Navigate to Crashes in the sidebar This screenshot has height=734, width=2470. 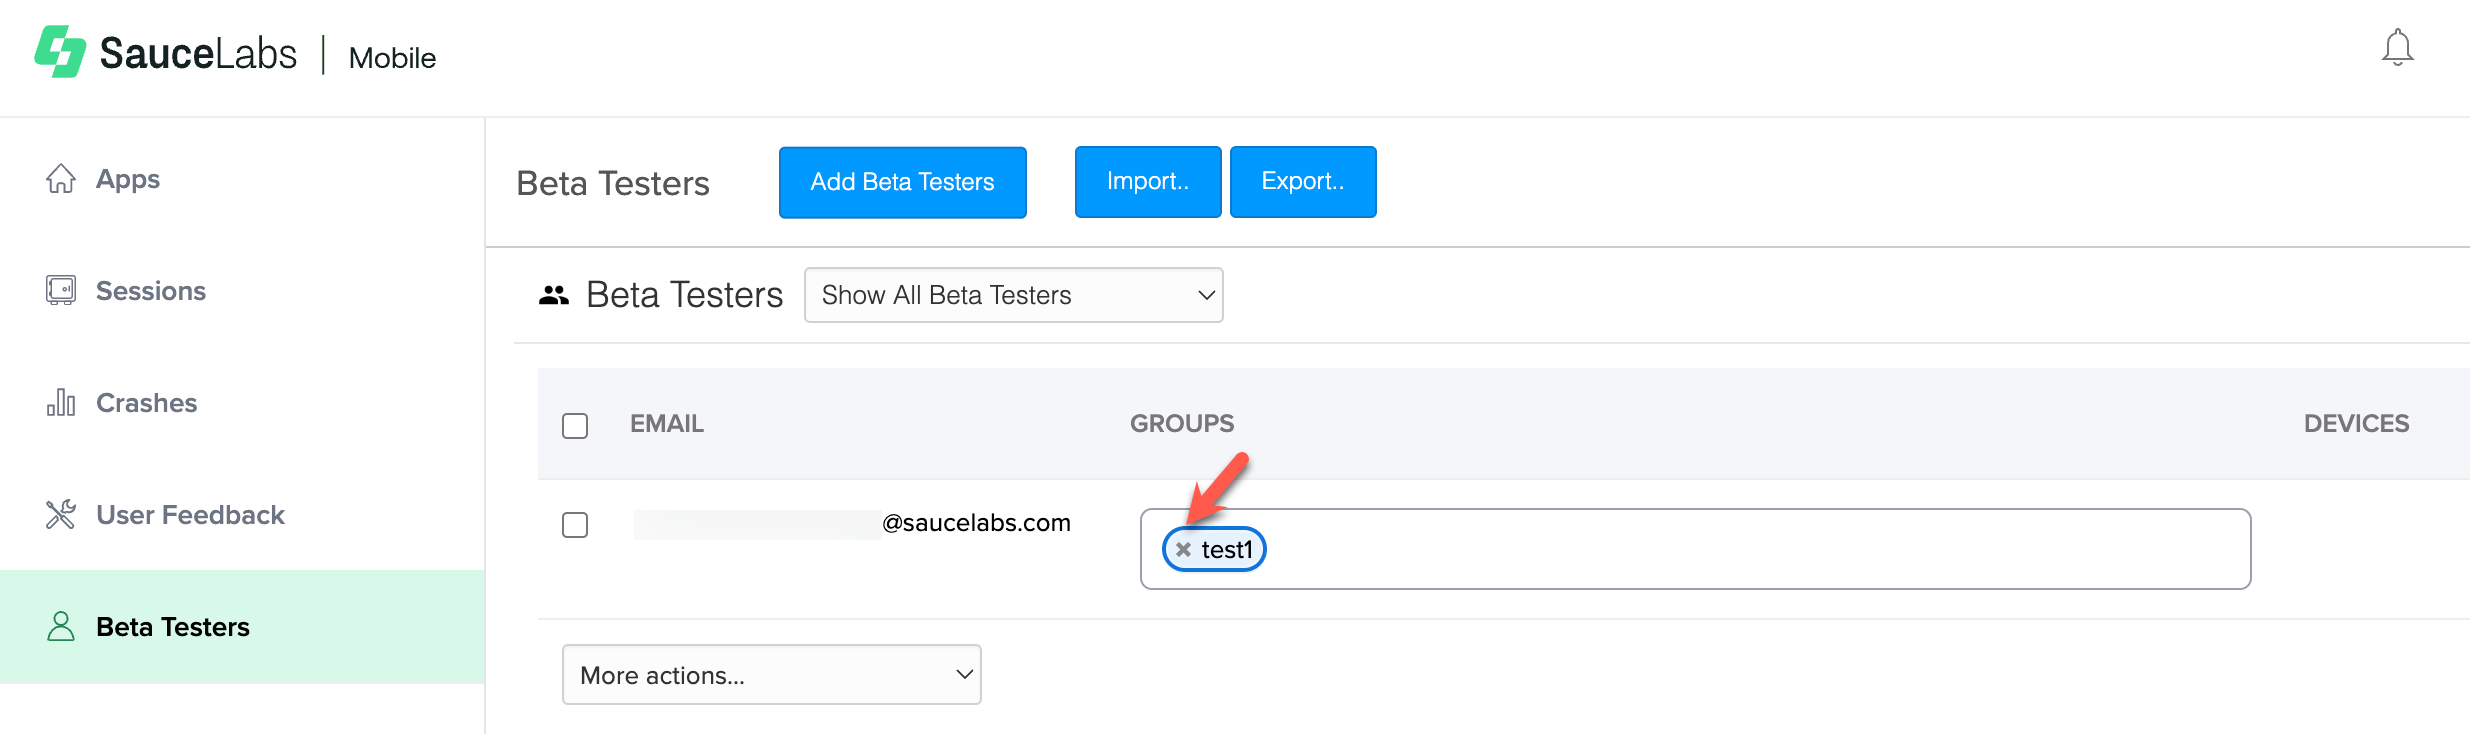[146, 403]
